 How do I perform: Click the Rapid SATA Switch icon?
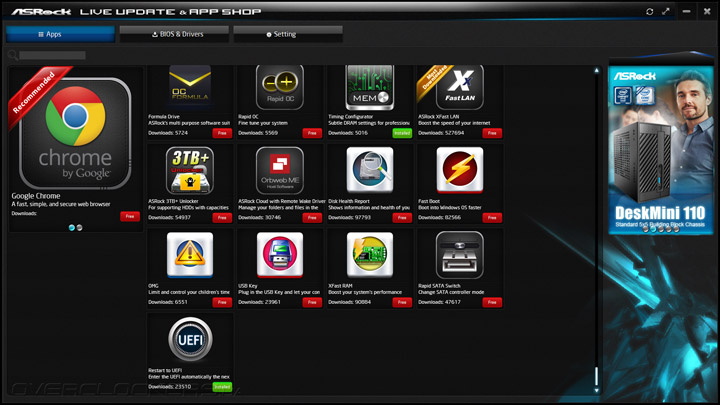(460, 255)
